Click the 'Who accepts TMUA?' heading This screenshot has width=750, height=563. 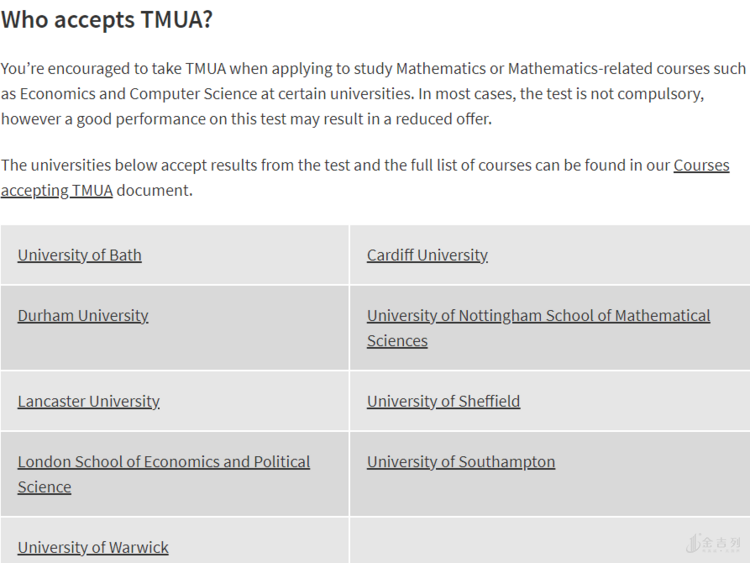point(106,19)
